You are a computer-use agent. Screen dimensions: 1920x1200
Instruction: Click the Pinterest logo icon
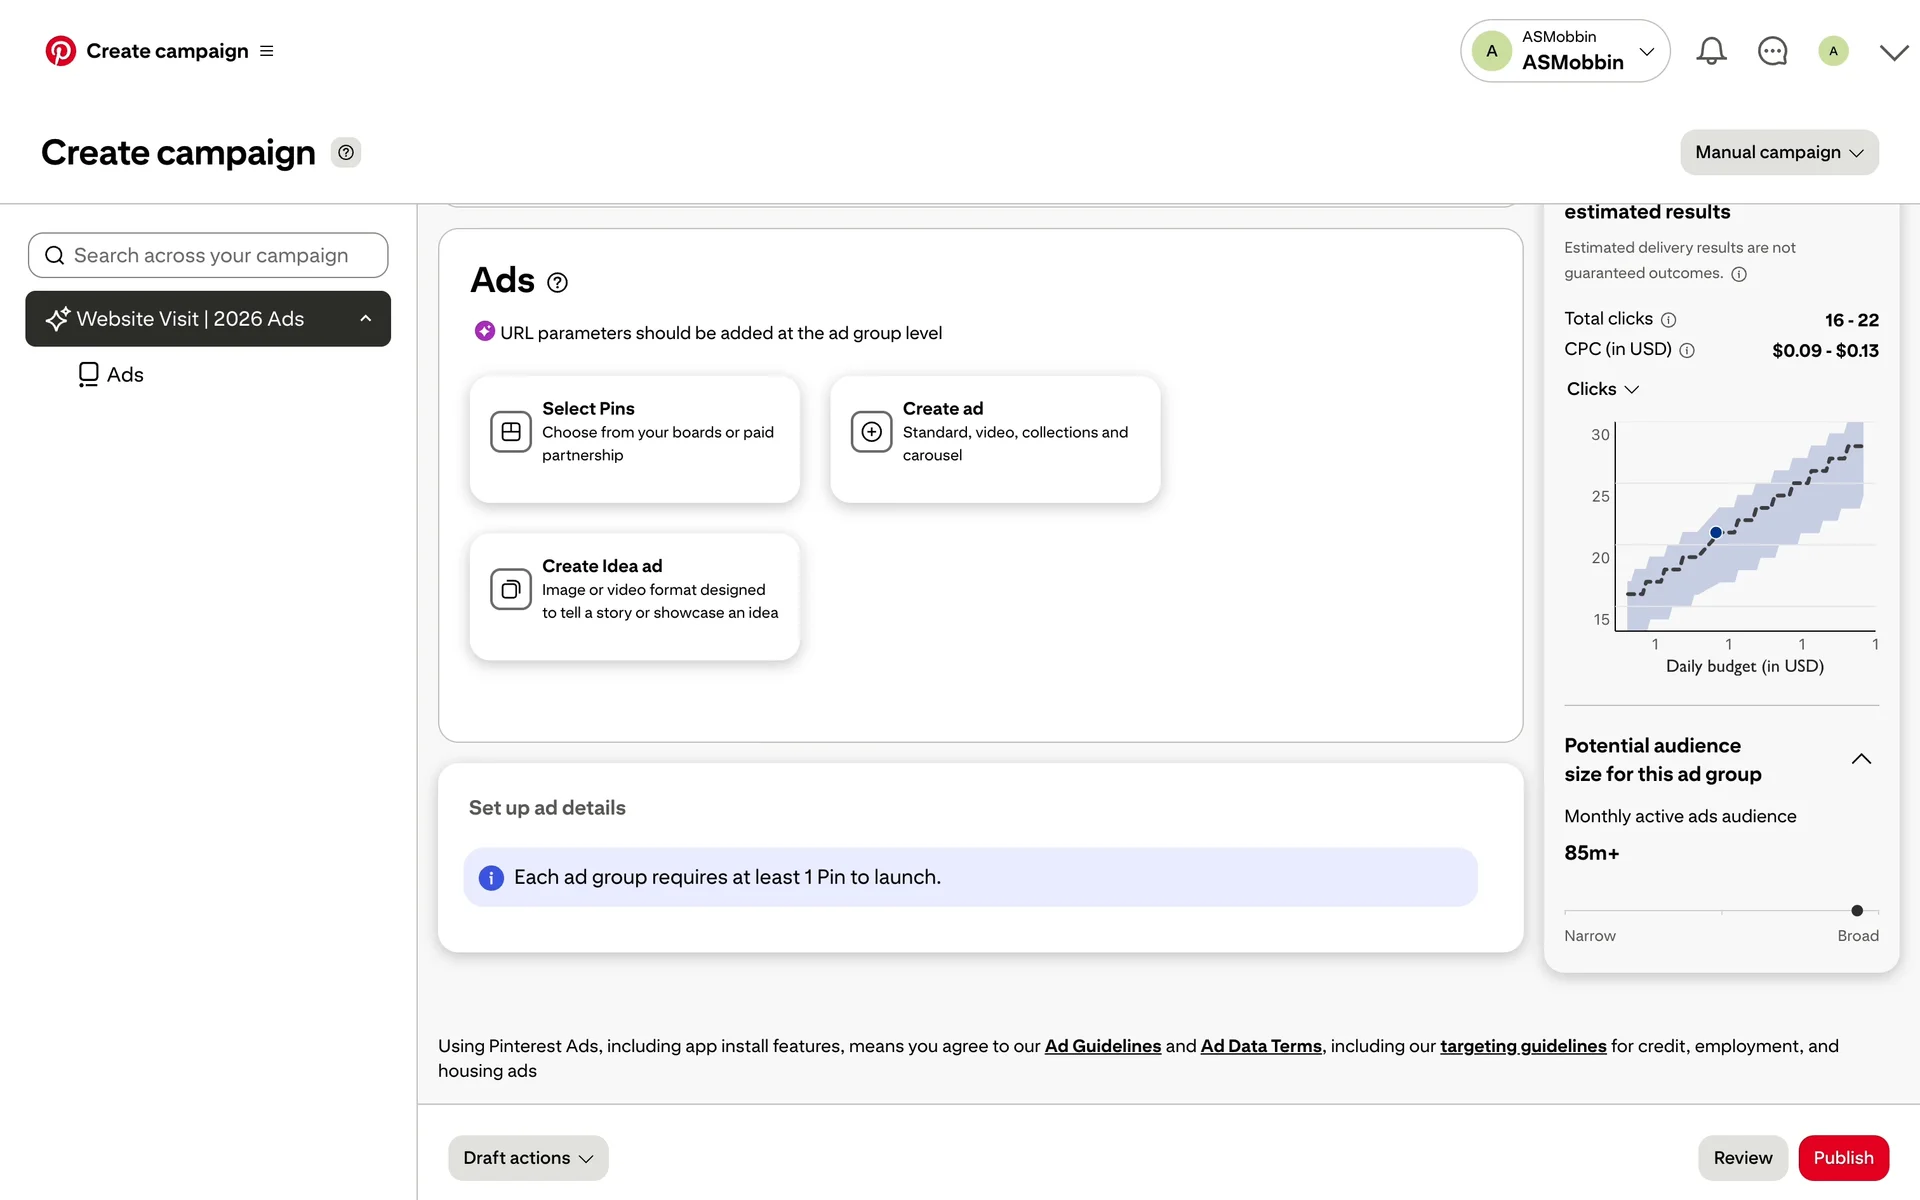[60, 51]
